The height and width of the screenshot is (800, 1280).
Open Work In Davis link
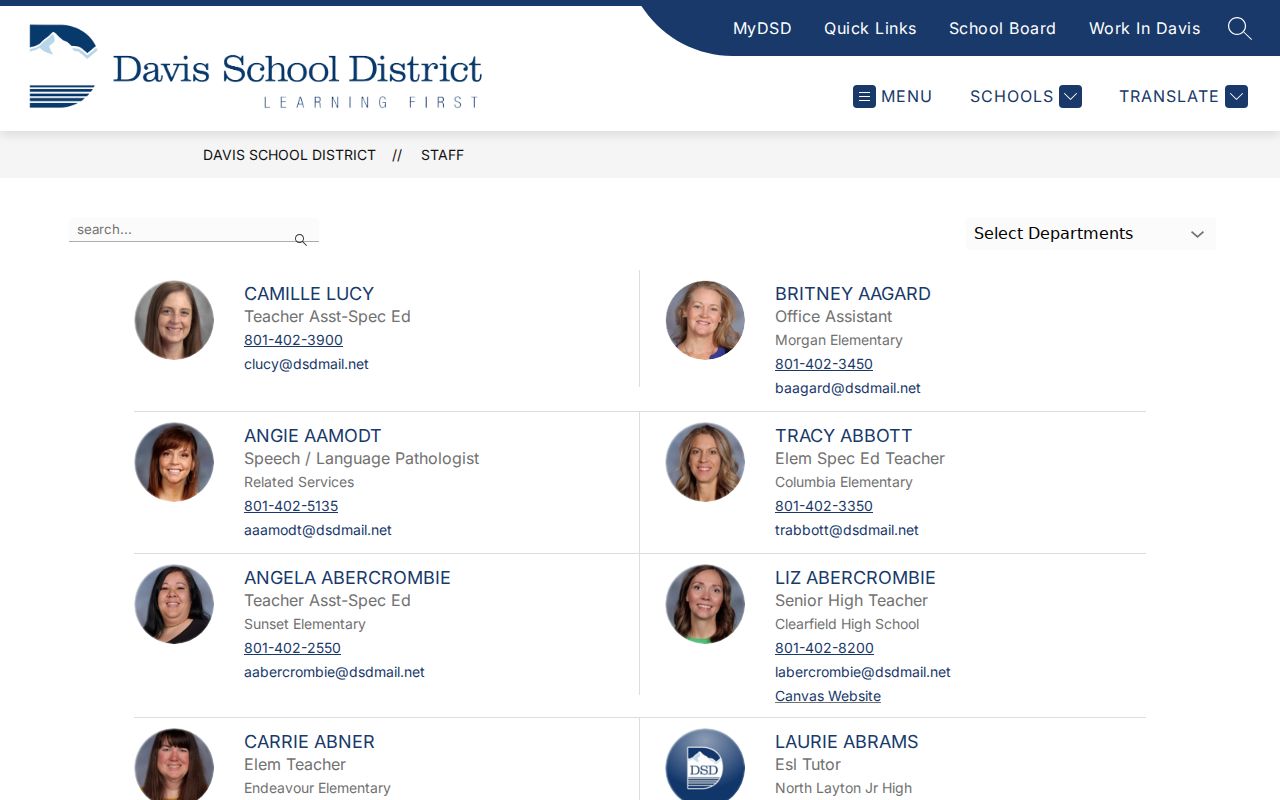tap(1144, 28)
